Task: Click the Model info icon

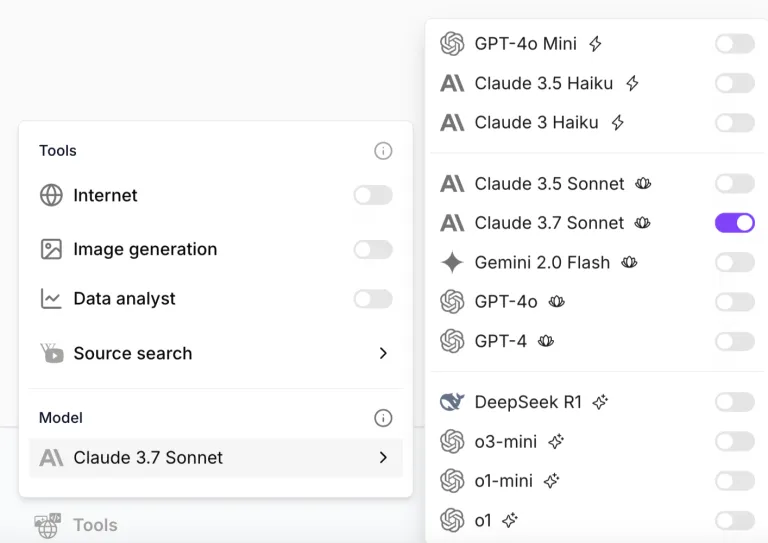Action: coord(383,418)
